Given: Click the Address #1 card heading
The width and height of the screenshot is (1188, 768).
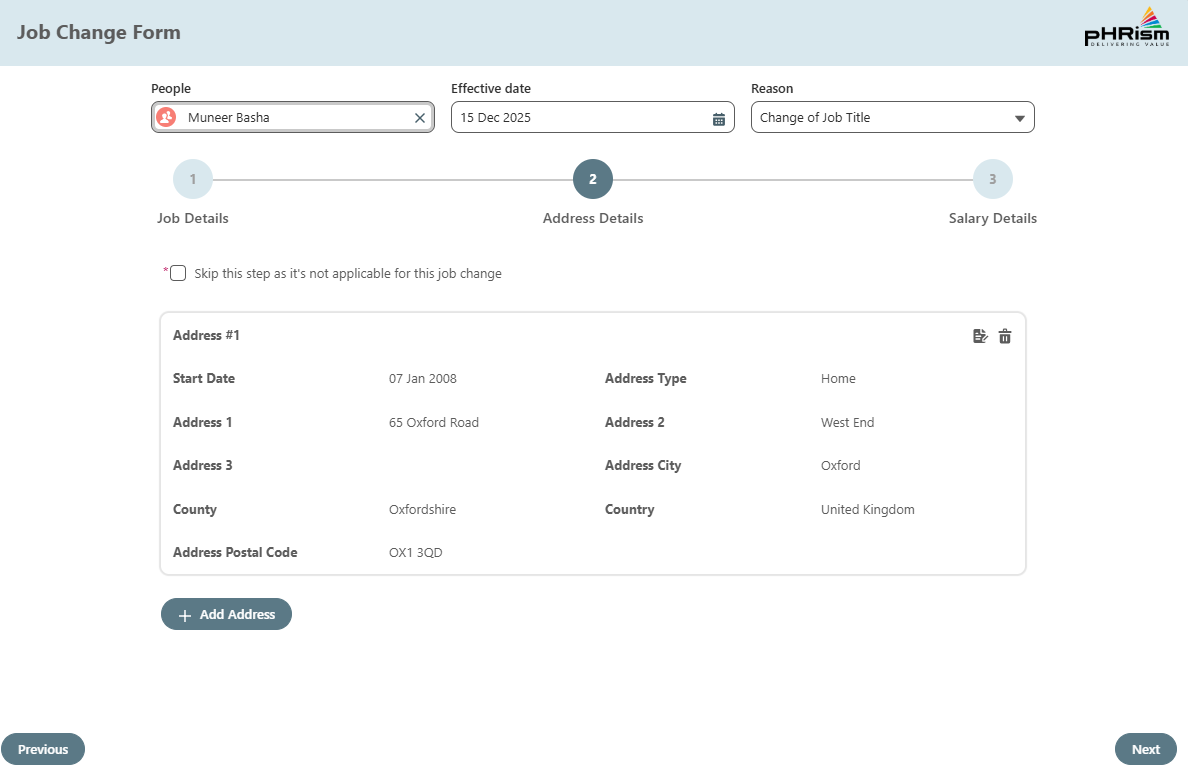Looking at the screenshot, I should [206, 335].
